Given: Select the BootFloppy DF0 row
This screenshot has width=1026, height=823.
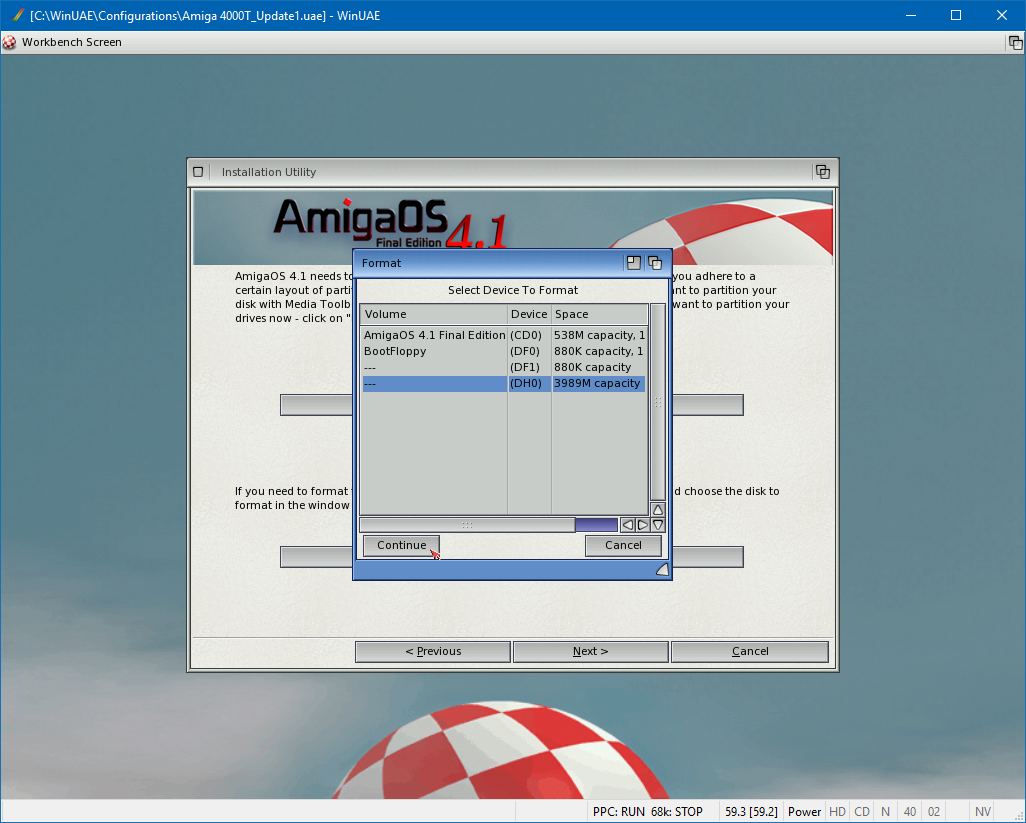Looking at the screenshot, I should pos(503,351).
